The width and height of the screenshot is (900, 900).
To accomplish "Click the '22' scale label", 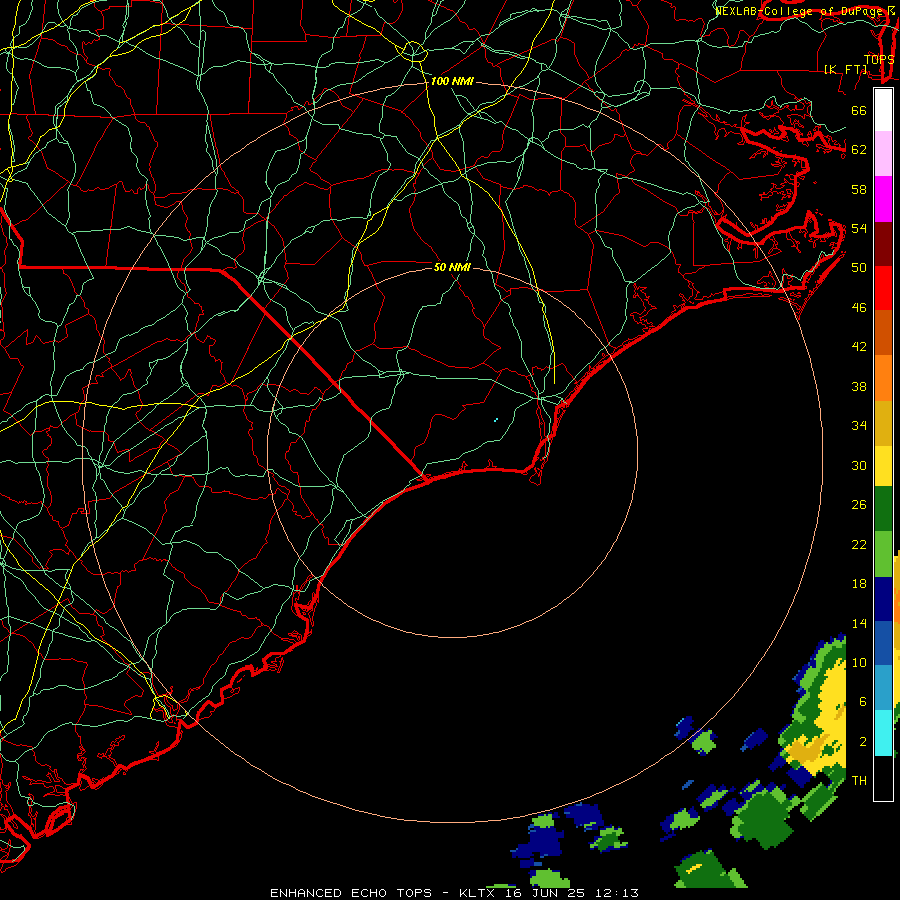I will tap(859, 544).
